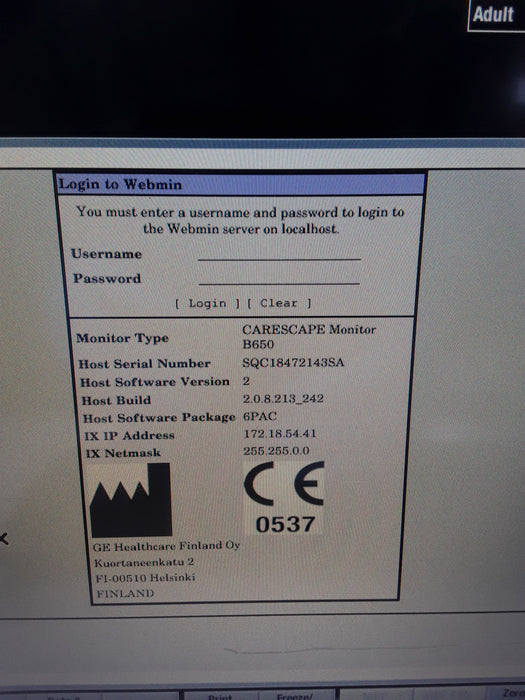This screenshot has width=525, height=700.
Task: Click the 'IX IP Address' label
Action: (x=129, y=435)
